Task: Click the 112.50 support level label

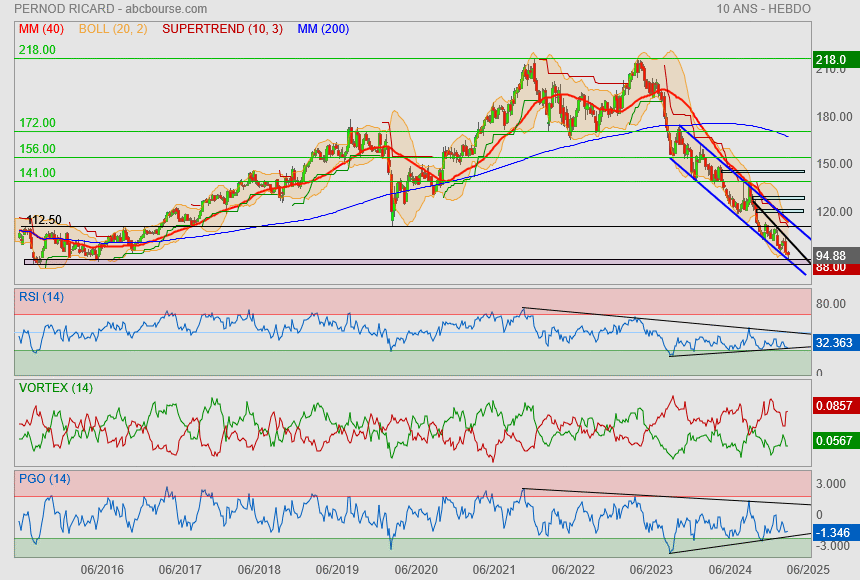Action: point(44,220)
